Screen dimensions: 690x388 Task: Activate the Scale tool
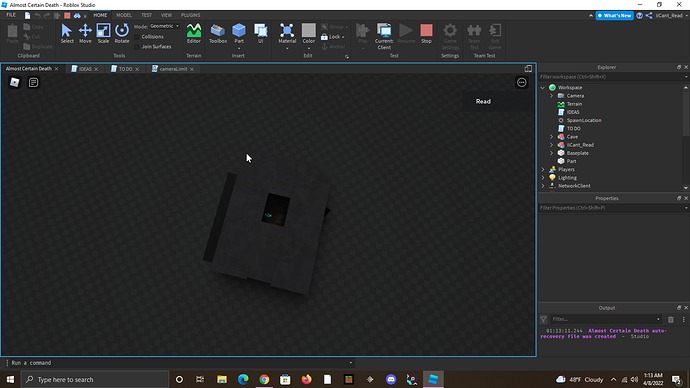[103, 33]
